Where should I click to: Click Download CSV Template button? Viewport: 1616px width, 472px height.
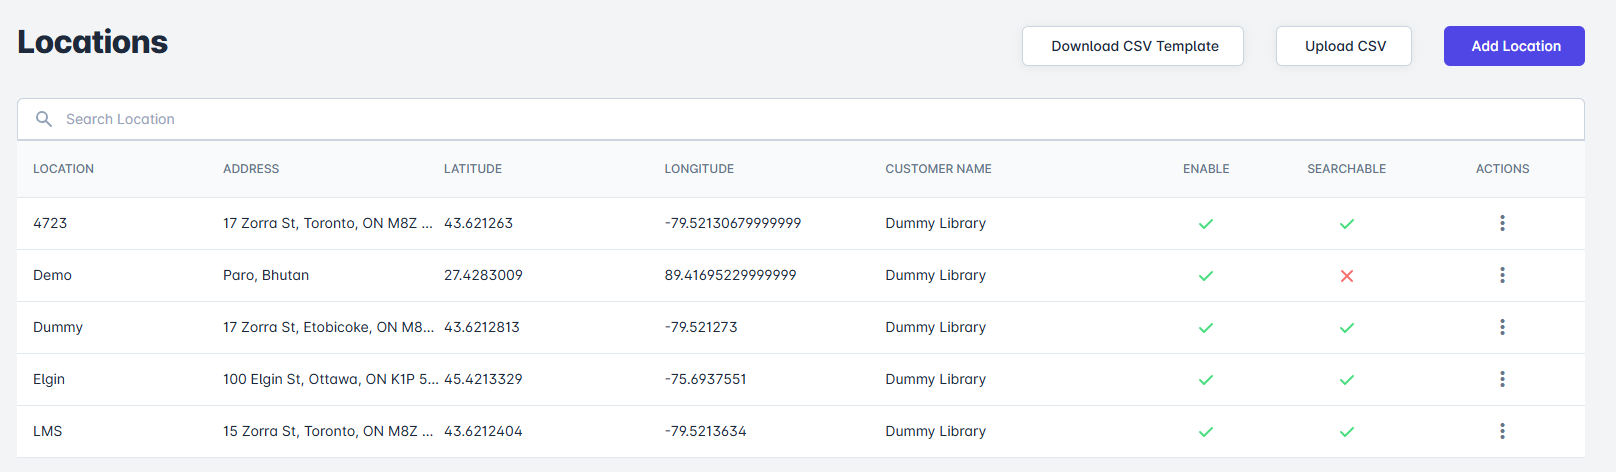pos(1133,46)
